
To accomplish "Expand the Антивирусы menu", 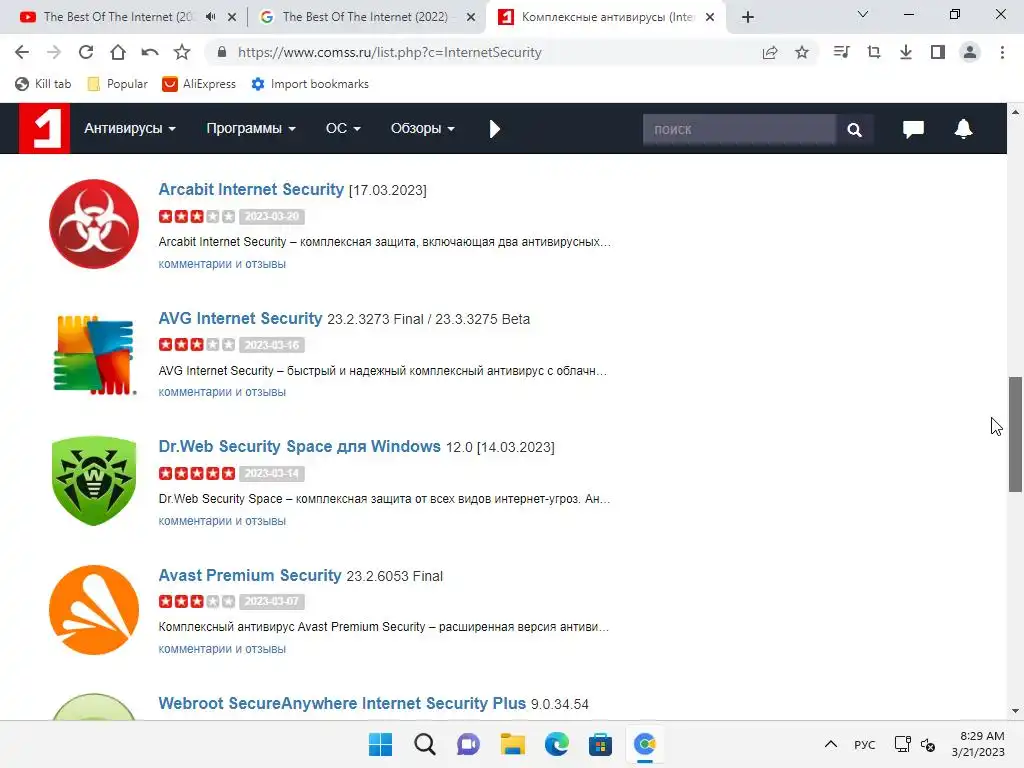I will (130, 129).
